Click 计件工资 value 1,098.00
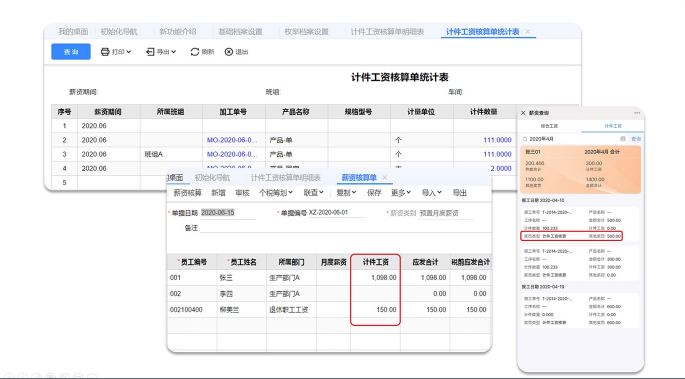Screen dimensions: 685x379 pyautogui.click(x=384, y=278)
